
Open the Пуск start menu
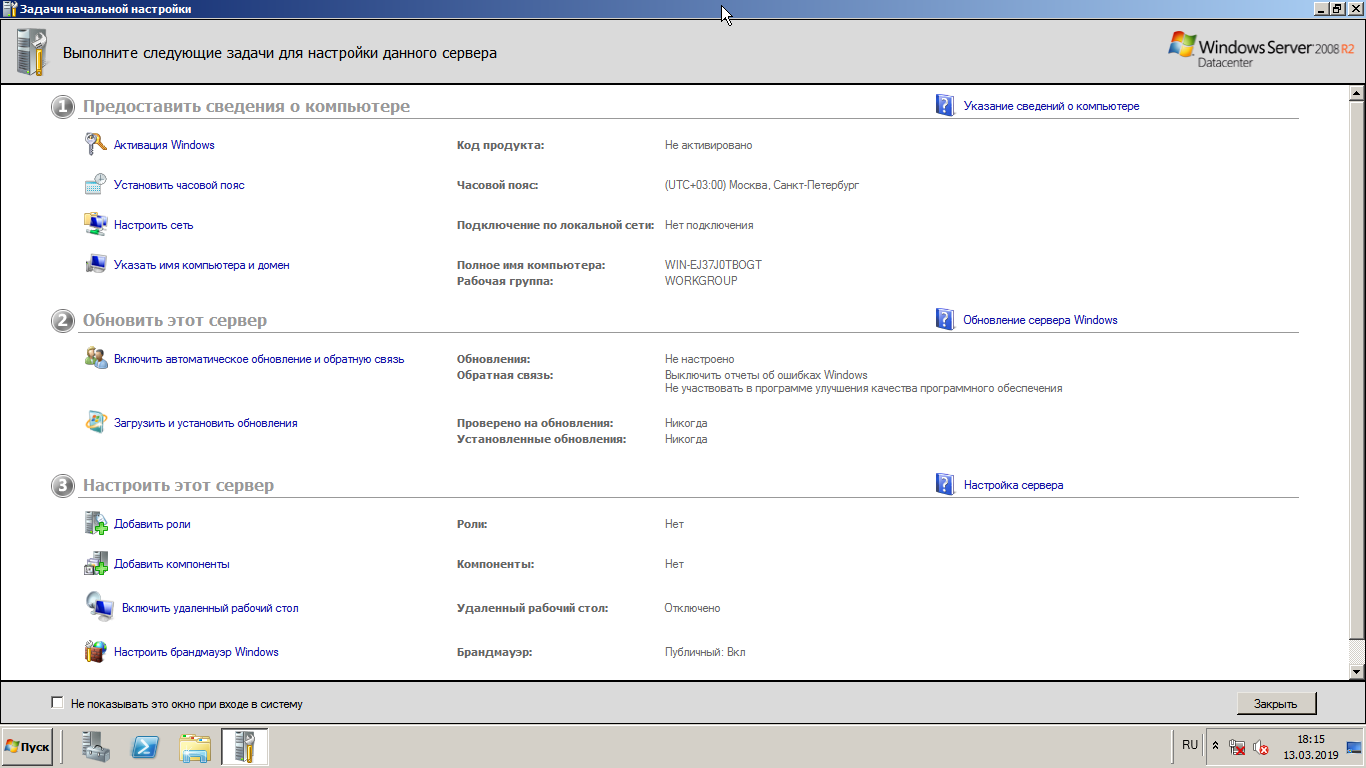click(x=27, y=747)
